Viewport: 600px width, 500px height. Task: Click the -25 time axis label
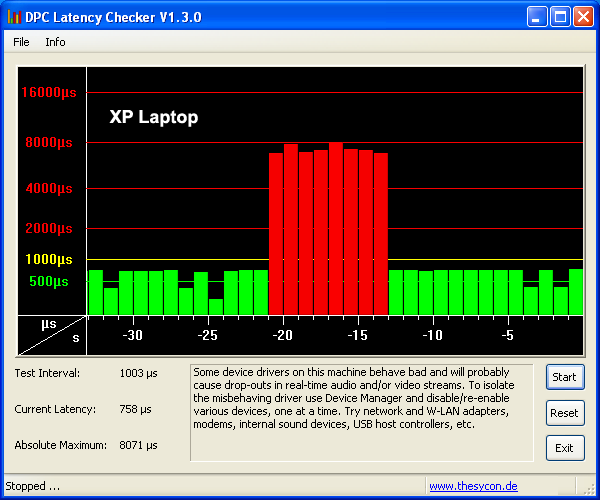[x=207, y=335]
